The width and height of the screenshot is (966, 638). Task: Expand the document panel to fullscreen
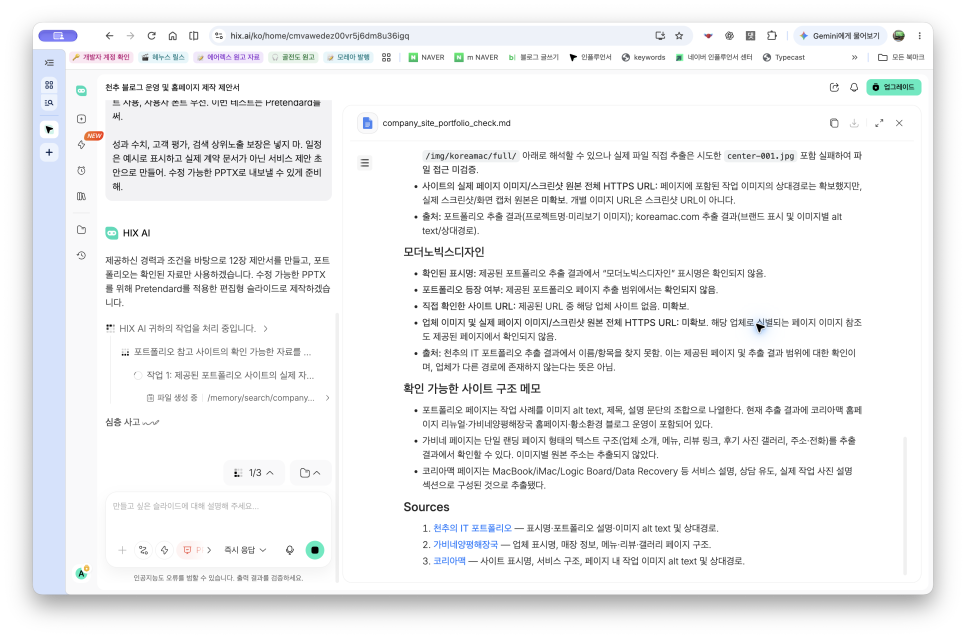point(879,123)
